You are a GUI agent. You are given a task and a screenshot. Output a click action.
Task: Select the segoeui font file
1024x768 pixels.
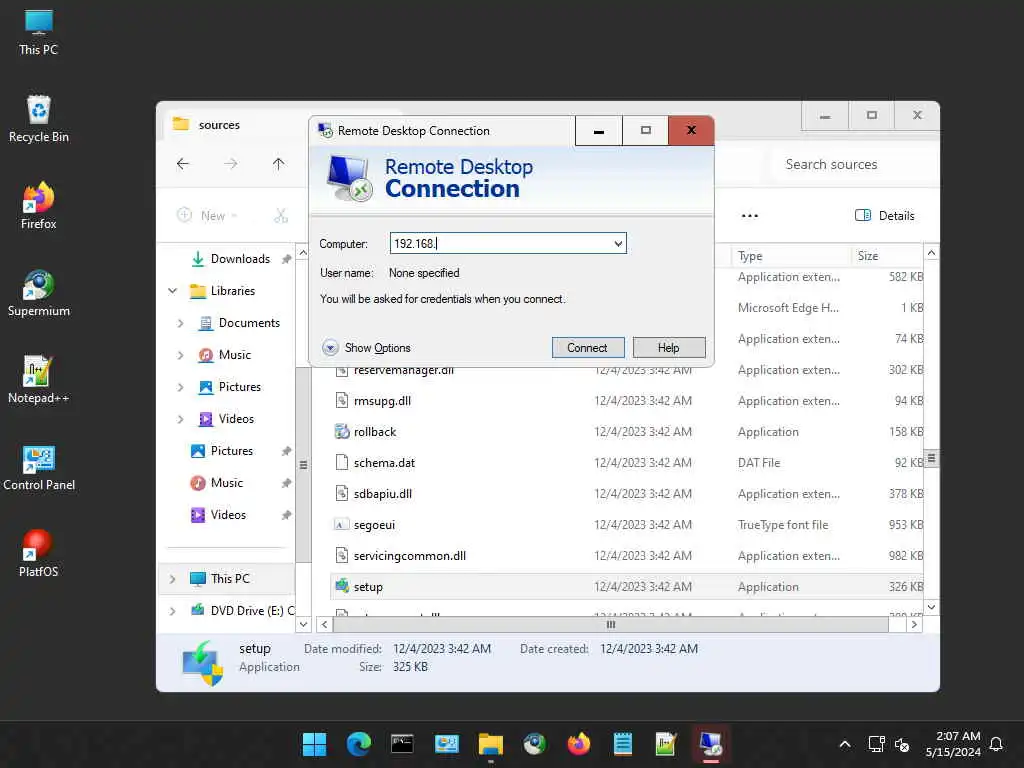626,524
